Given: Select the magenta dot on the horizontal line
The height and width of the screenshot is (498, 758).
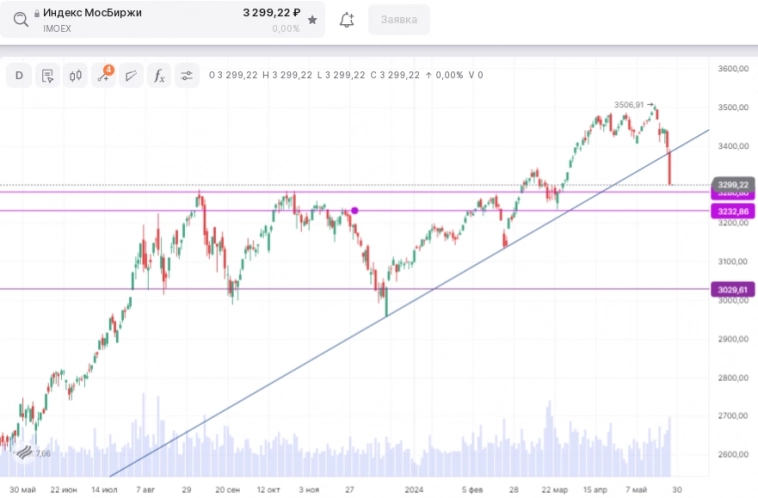Looking at the screenshot, I should coord(354,210).
